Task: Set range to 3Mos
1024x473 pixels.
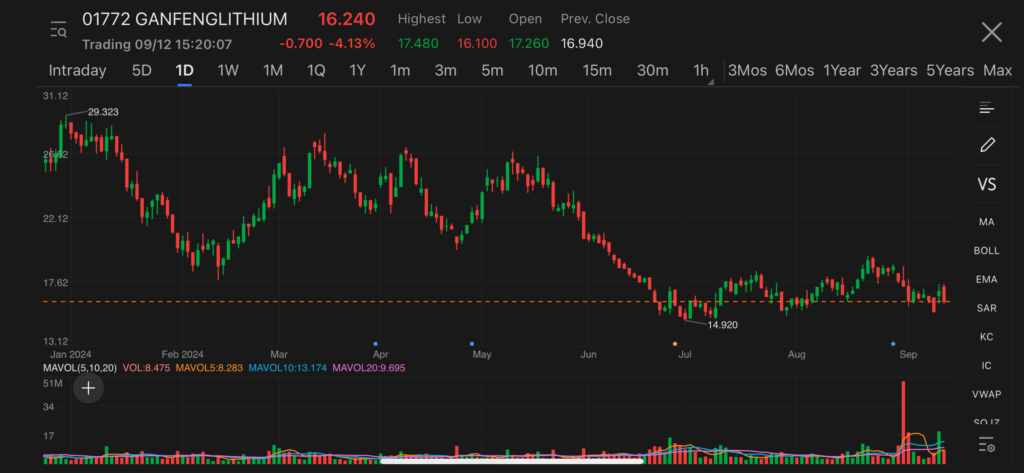Action: coord(747,71)
